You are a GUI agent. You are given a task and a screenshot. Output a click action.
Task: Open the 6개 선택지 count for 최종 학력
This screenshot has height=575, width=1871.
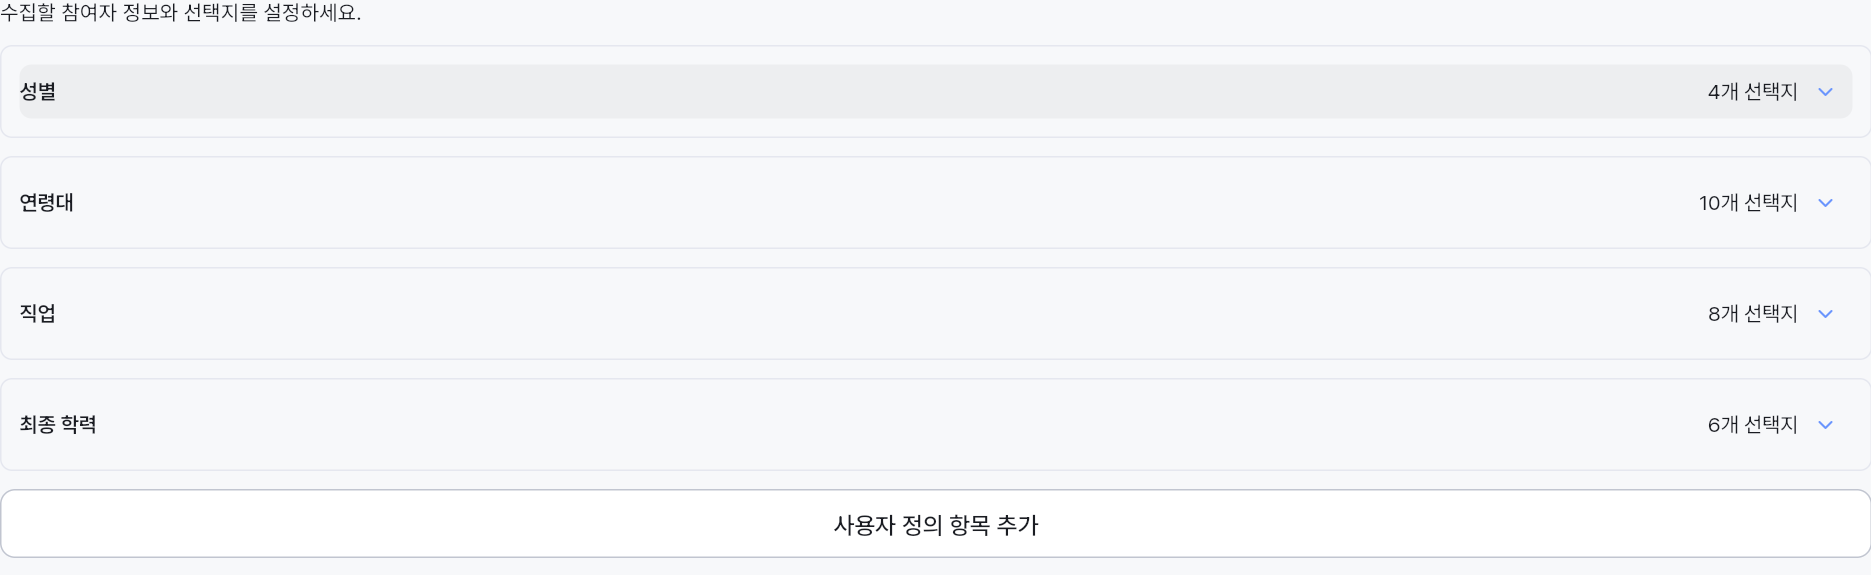coord(1752,425)
